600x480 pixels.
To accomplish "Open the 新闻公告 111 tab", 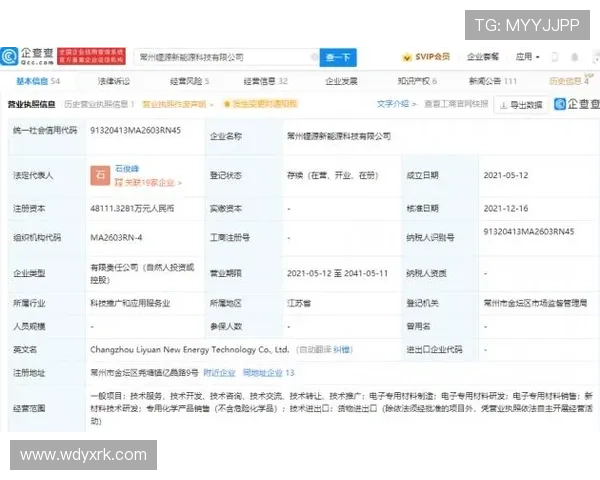I will click(x=493, y=81).
